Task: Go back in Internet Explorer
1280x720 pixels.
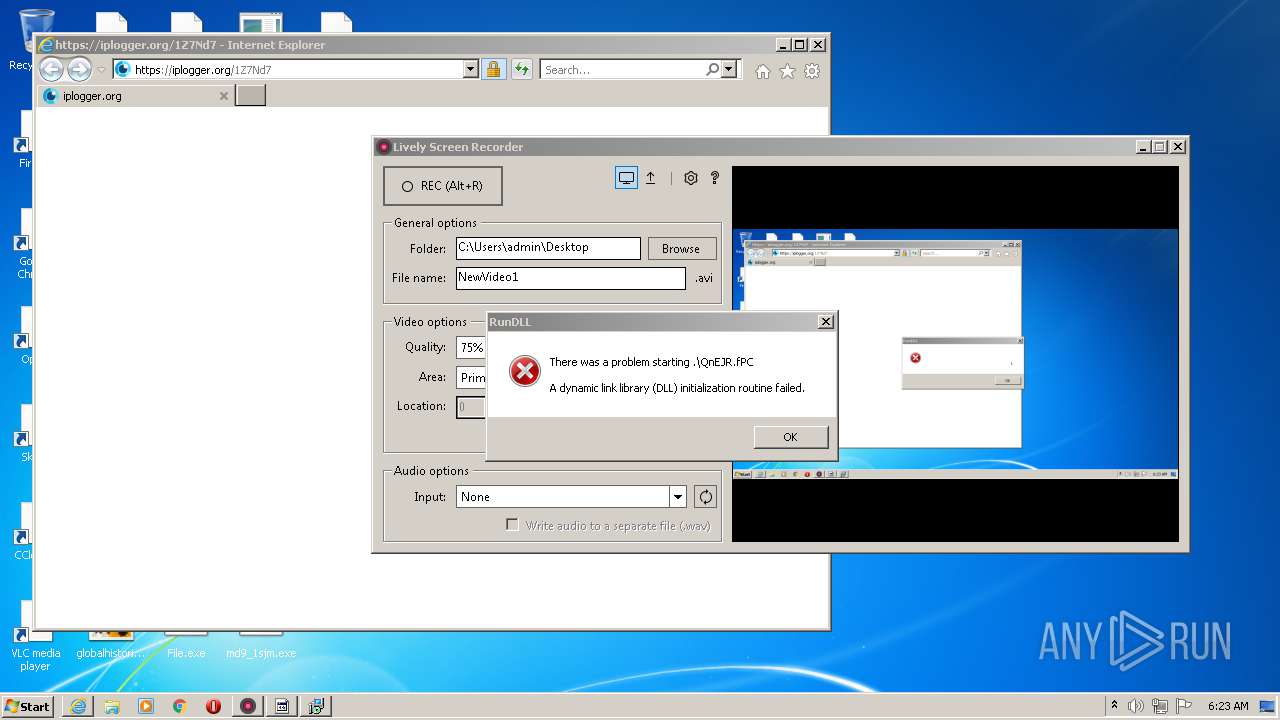Action: coord(51,70)
